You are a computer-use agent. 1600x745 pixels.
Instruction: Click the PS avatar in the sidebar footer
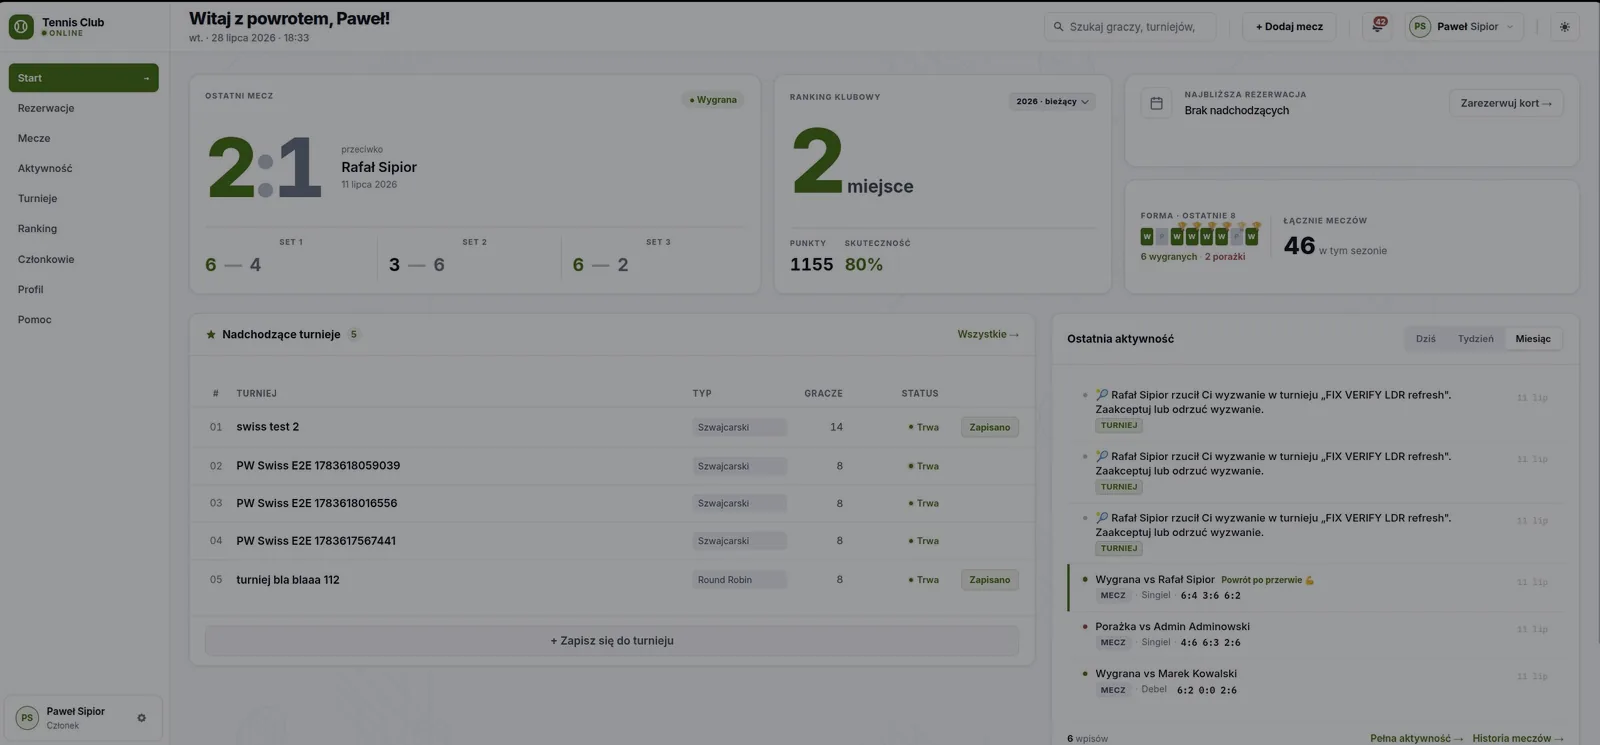pos(27,718)
